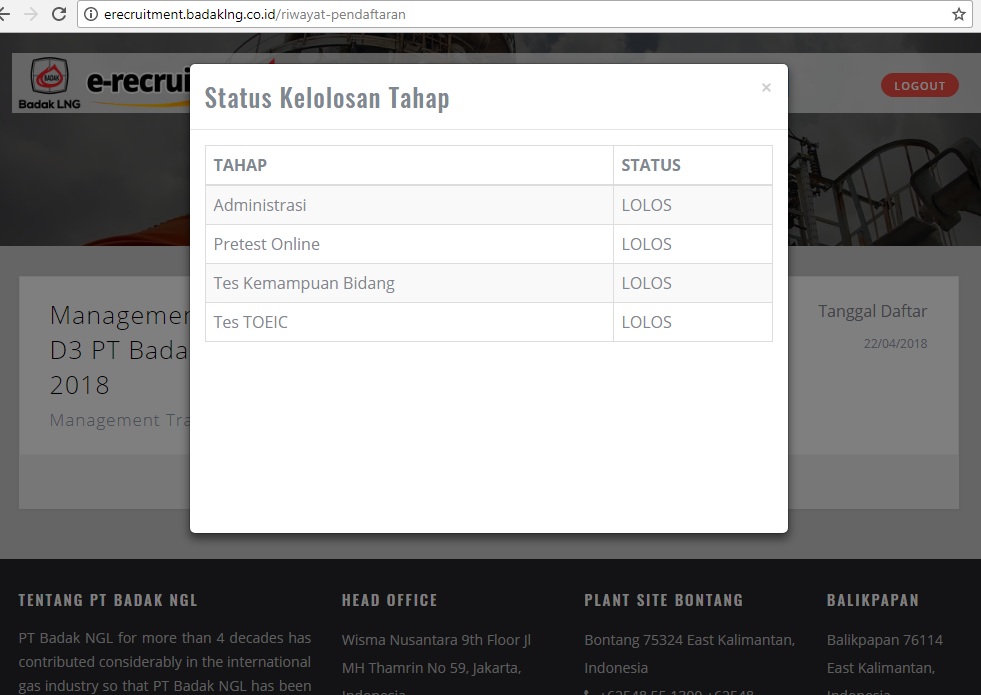Bookmark this page with the star icon
Image resolution: width=981 pixels, height=695 pixels.
(x=958, y=14)
